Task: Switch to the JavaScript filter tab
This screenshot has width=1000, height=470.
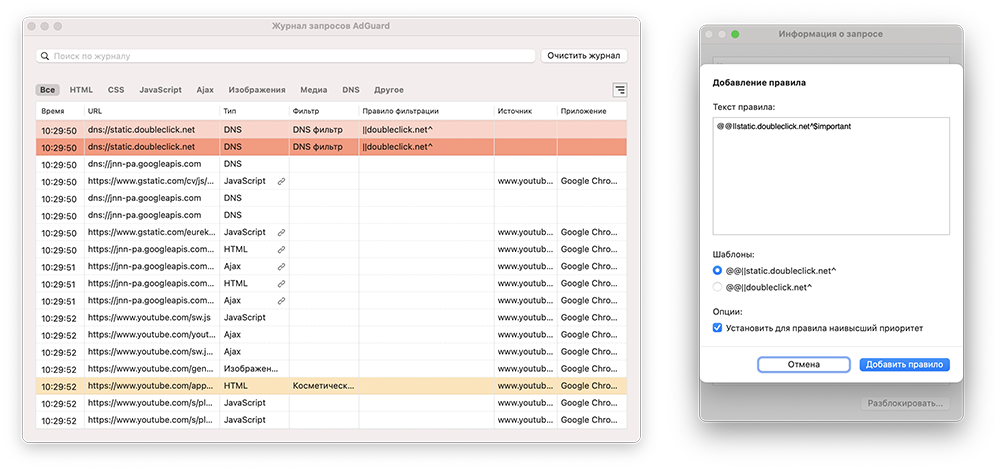Action: point(161,90)
